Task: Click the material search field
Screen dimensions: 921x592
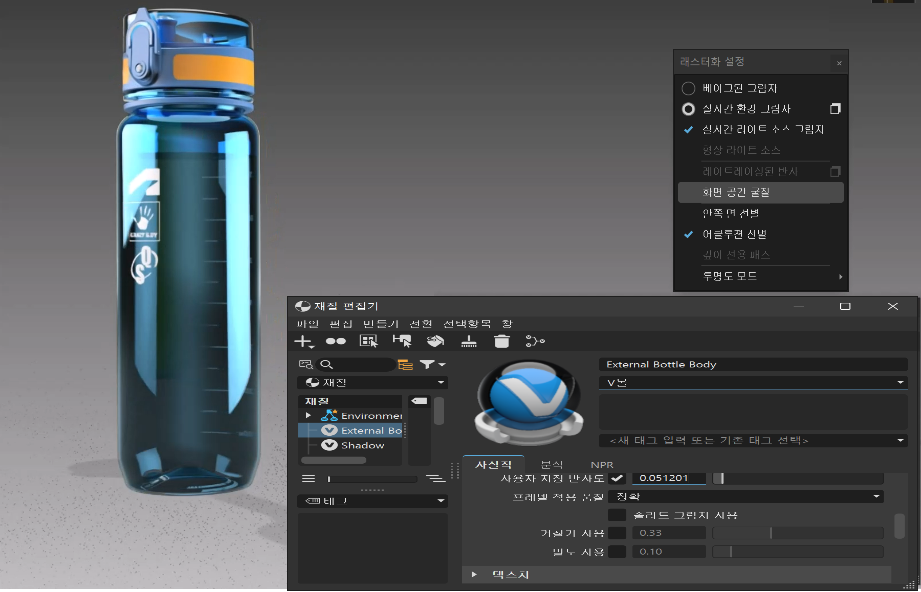Action: click(355, 365)
